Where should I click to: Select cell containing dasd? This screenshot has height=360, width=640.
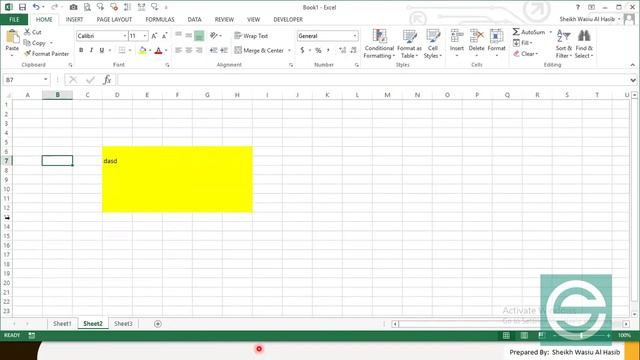(x=117, y=161)
